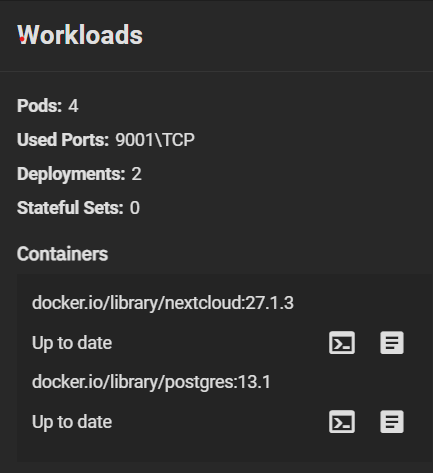Click the Deployments label

pyautogui.click(x=71, y=174)
